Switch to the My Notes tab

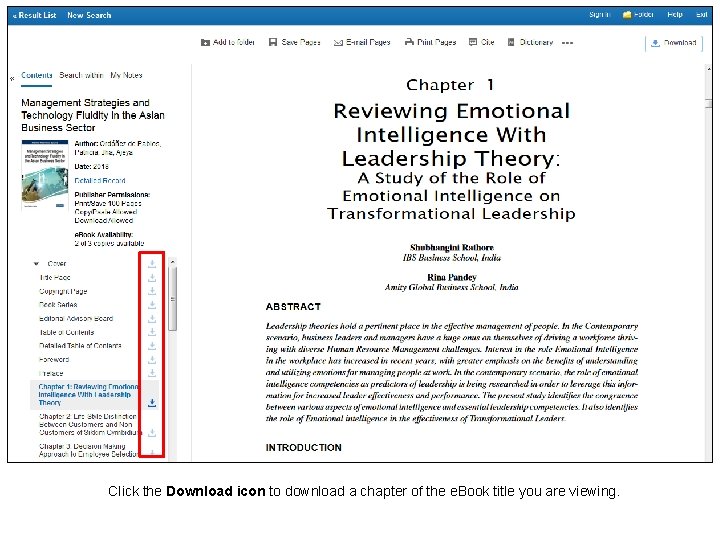[126, 75]
